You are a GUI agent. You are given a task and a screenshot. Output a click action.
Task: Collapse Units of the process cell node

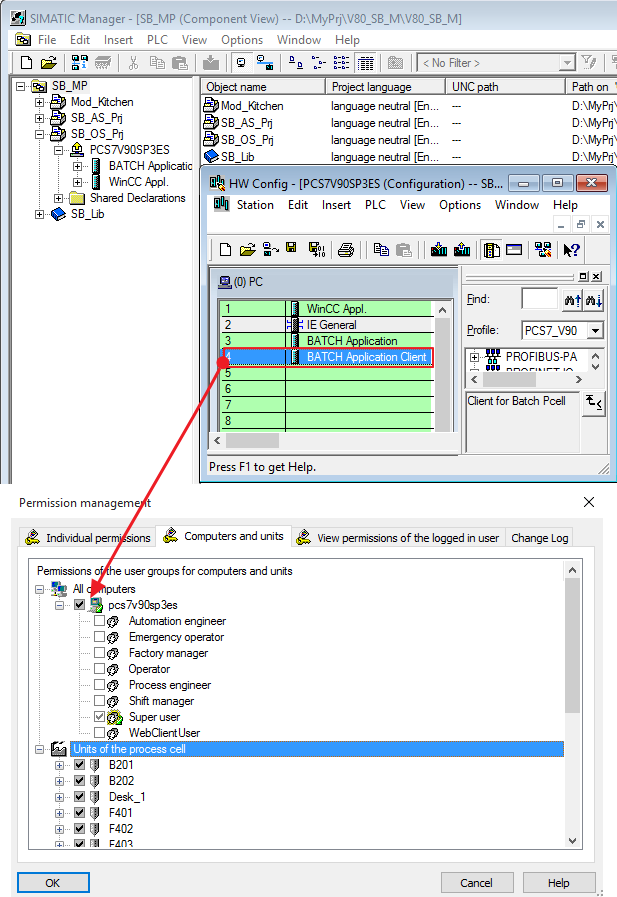(x=39, y=749)
